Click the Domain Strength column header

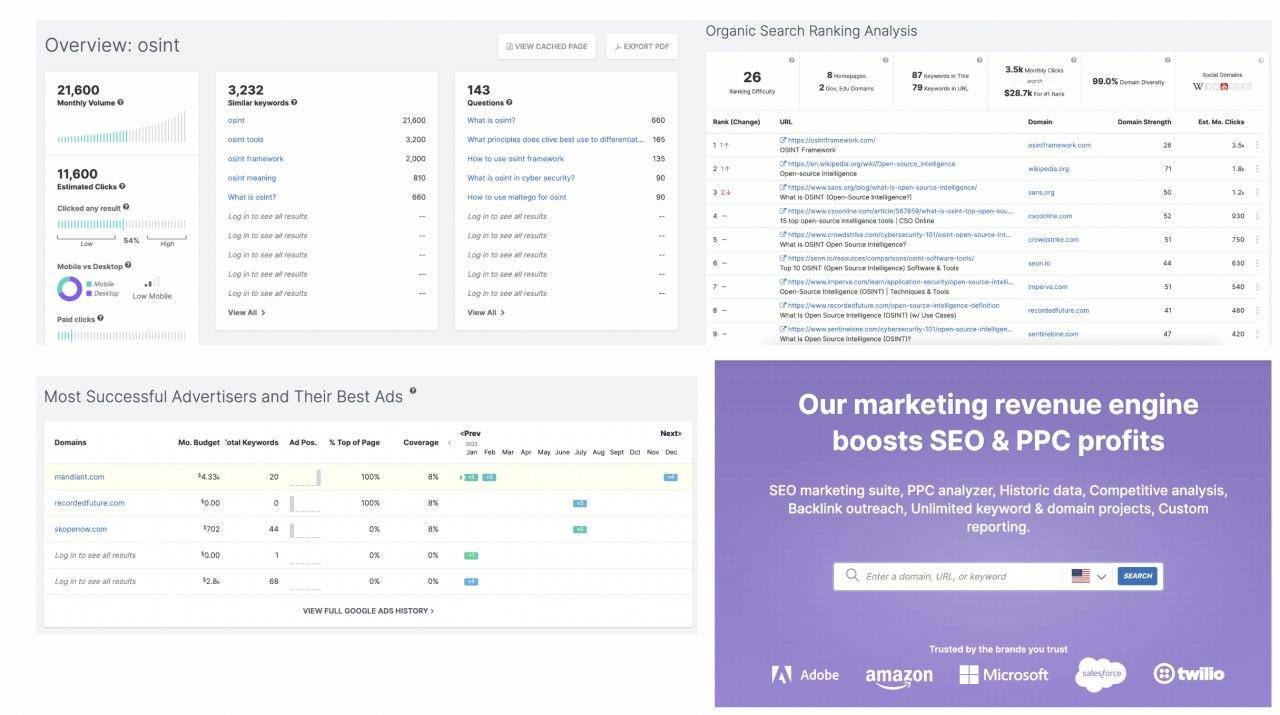1144,122
